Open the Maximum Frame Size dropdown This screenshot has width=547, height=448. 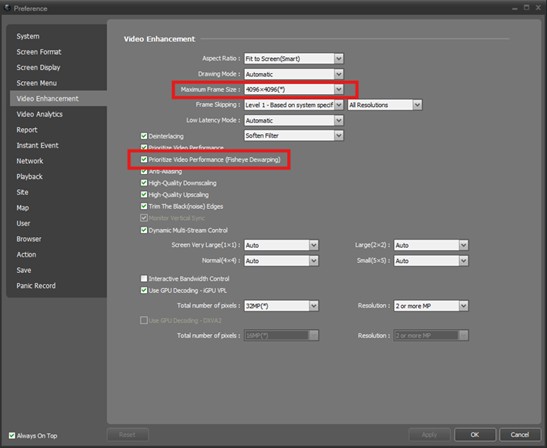(294, 89)
